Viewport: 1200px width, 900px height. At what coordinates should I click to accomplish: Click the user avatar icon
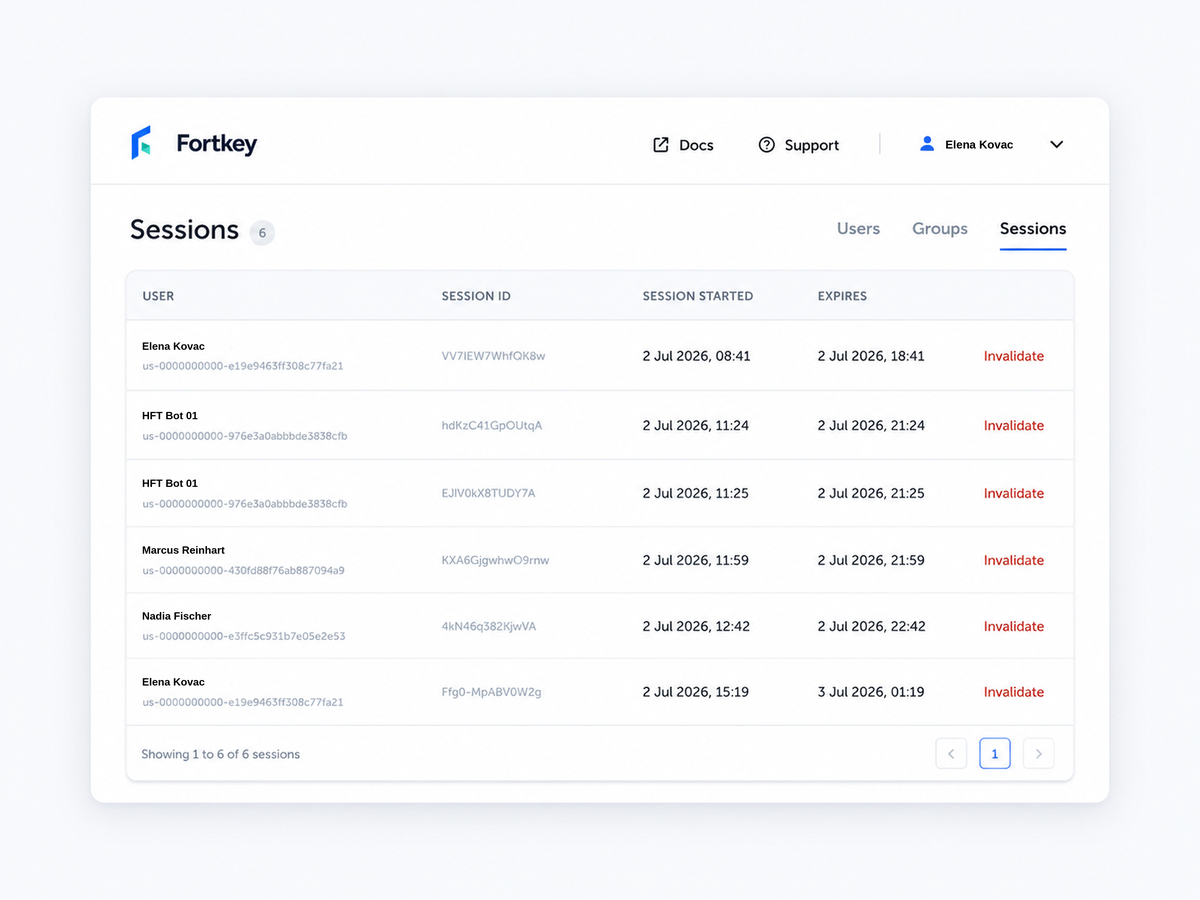pos(927,144)
